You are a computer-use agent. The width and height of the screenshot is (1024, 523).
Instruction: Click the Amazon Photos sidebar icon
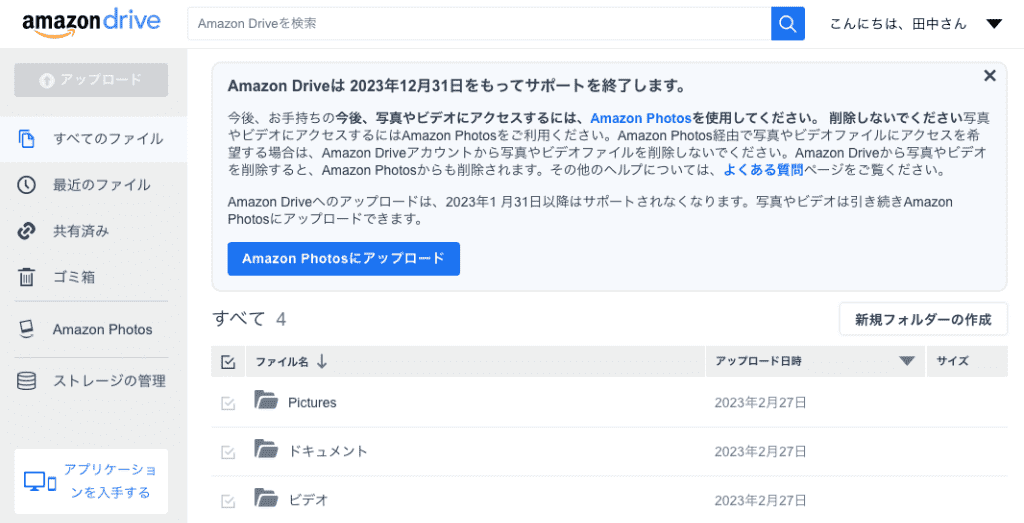click(26, 329)
